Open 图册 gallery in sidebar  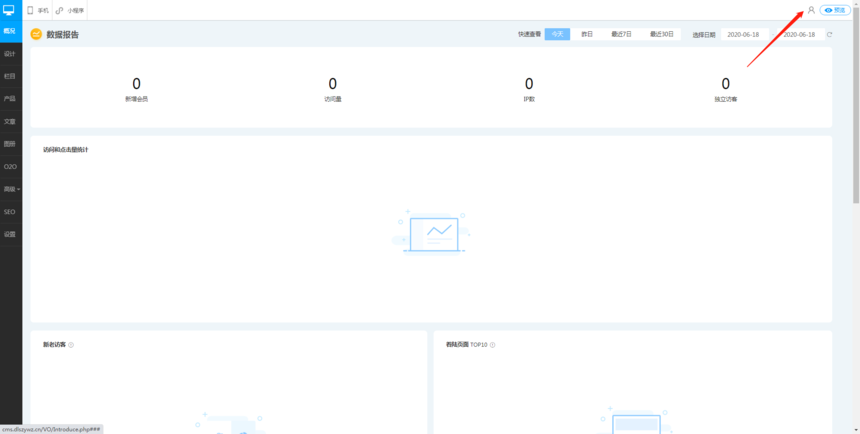pyautogui.click(x=10, y=144)
